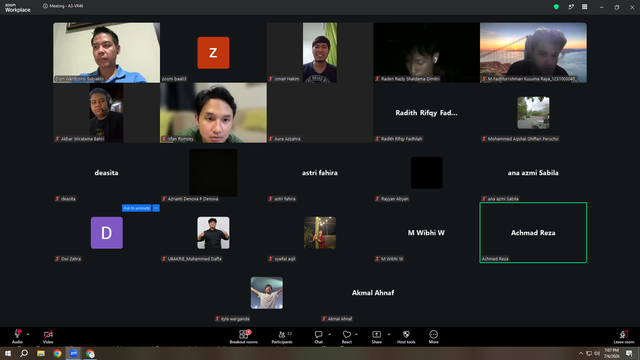640x360 pixels.
Task: Open Host tools shield
Action: click(406, 336)
